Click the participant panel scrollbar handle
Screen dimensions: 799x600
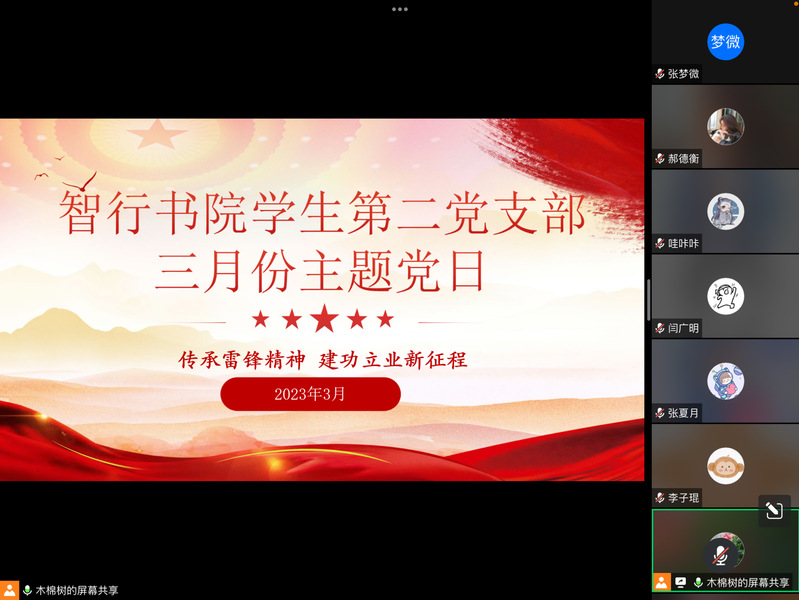coord(648,300)
